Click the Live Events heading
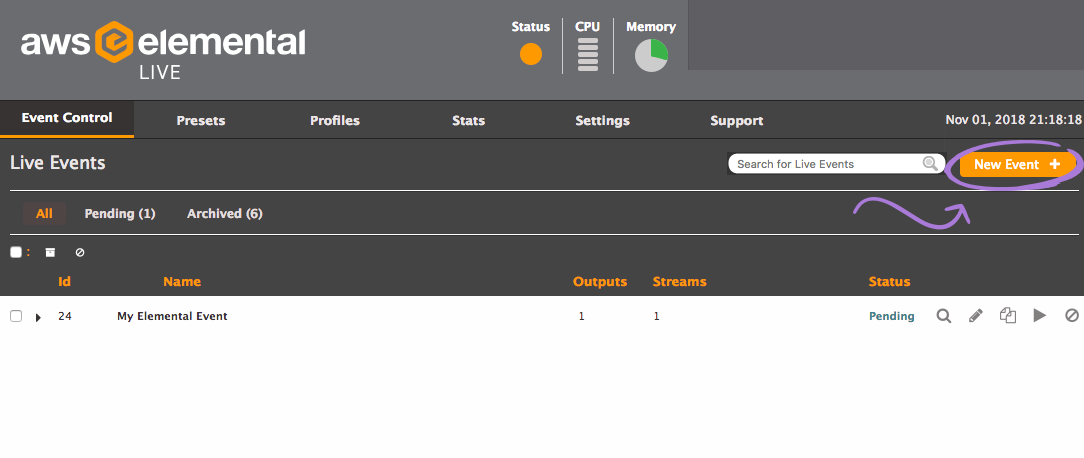This screenshot has height=458, width=1084. click(58, 163)
